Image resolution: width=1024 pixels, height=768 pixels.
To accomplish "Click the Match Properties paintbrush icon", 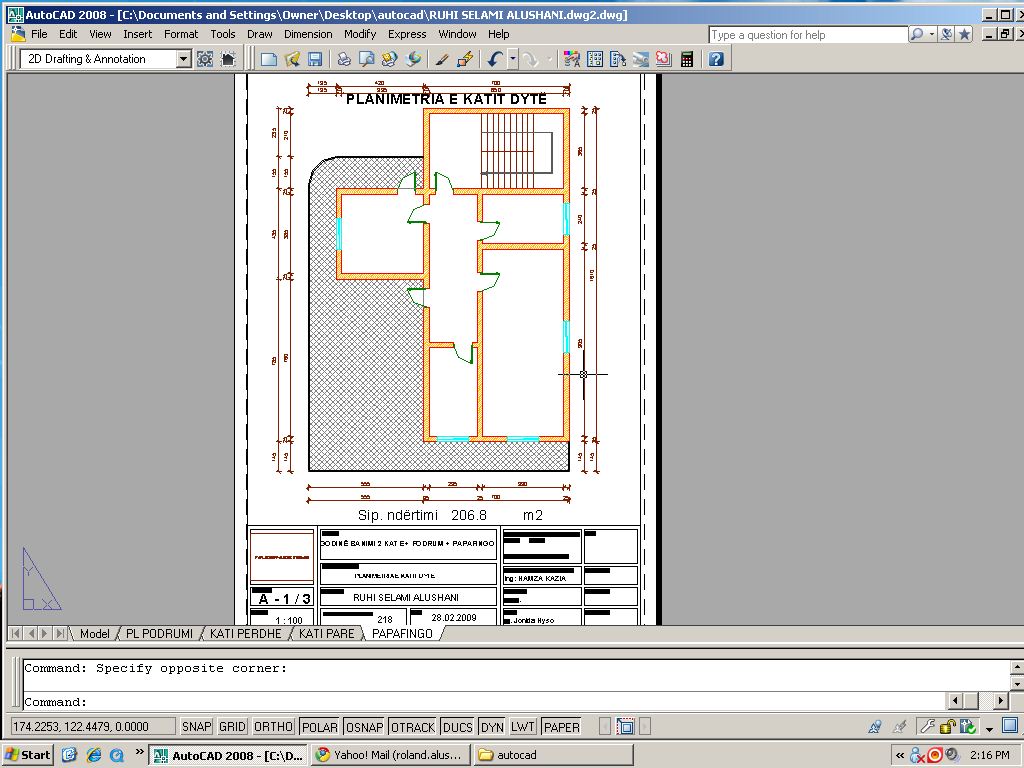I will coord(442,59).
